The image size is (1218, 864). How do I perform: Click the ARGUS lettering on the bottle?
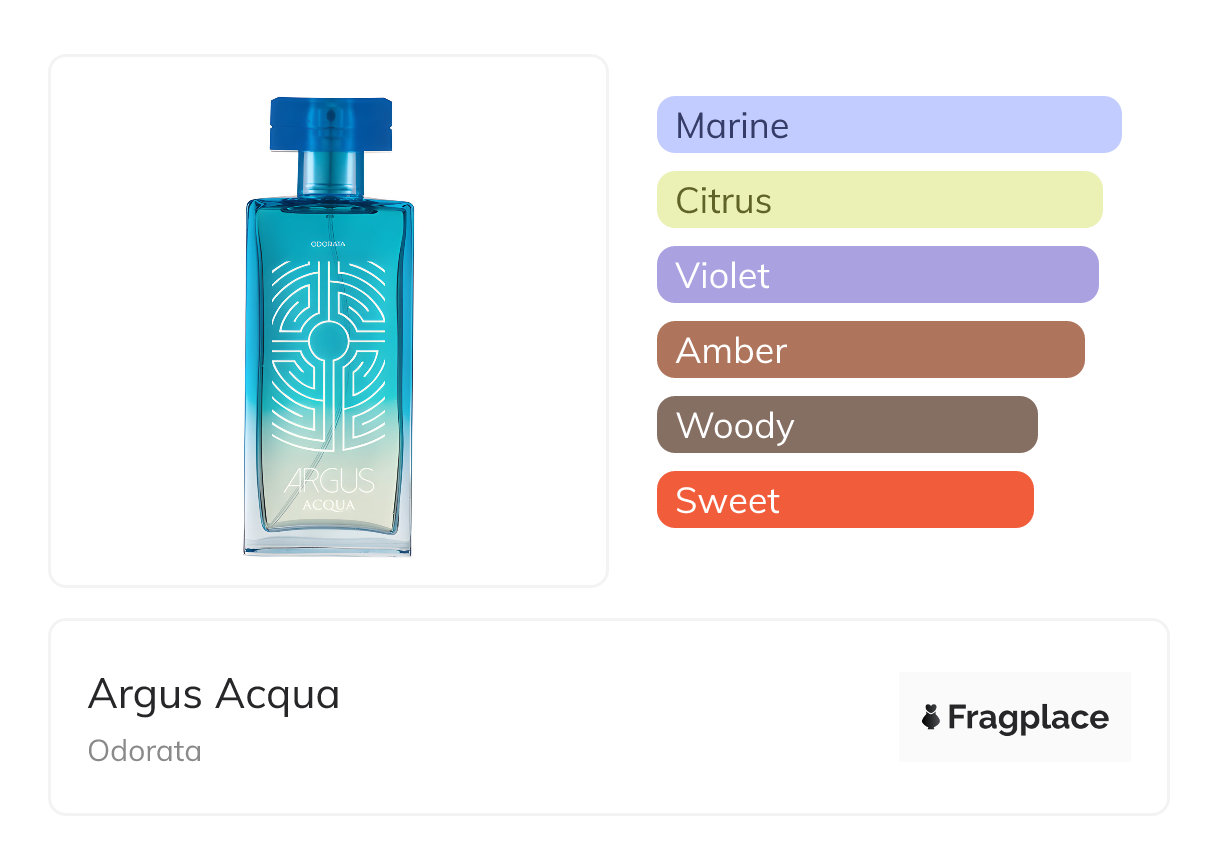(329, 480)
